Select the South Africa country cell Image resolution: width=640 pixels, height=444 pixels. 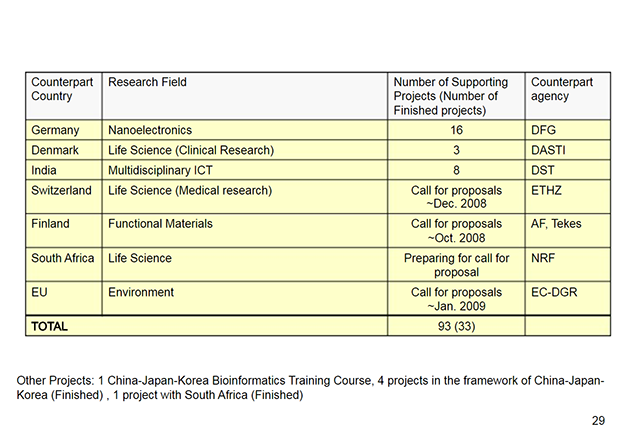(63, 258)
